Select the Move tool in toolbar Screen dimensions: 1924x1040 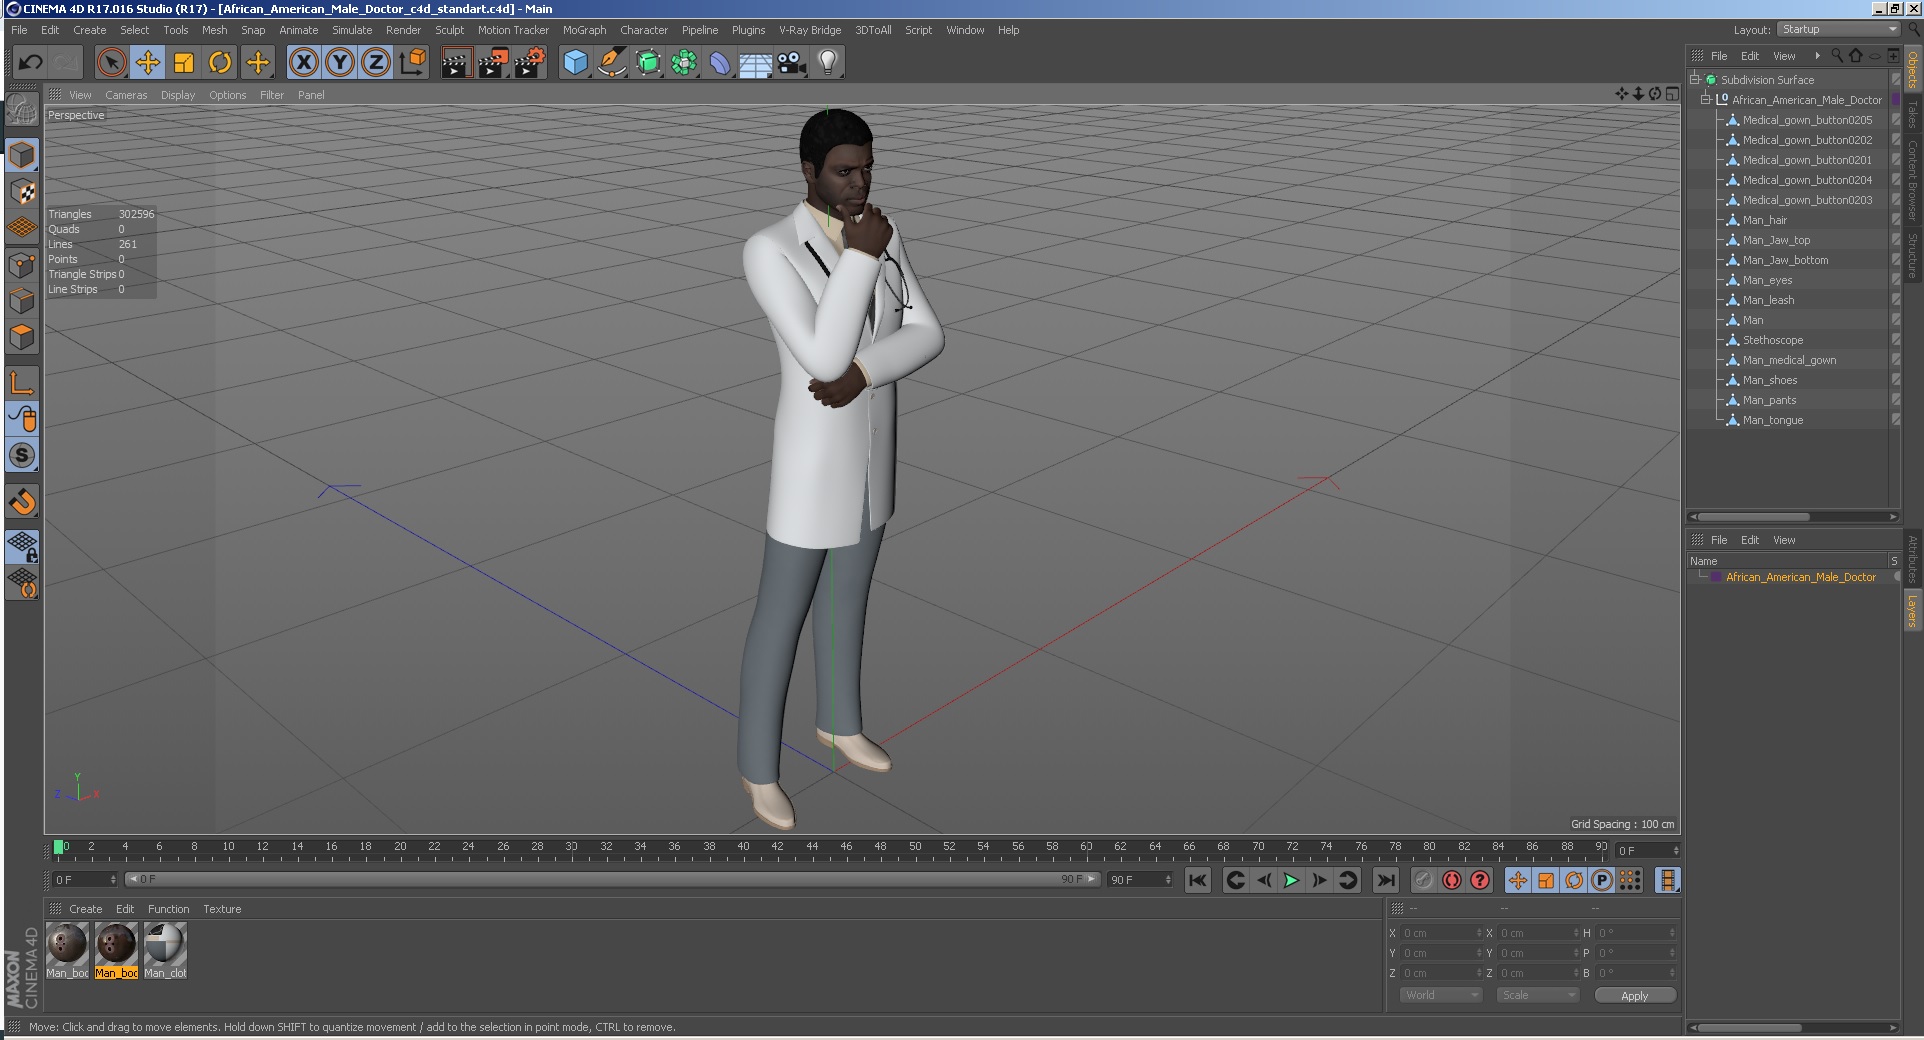pos(148,63)
